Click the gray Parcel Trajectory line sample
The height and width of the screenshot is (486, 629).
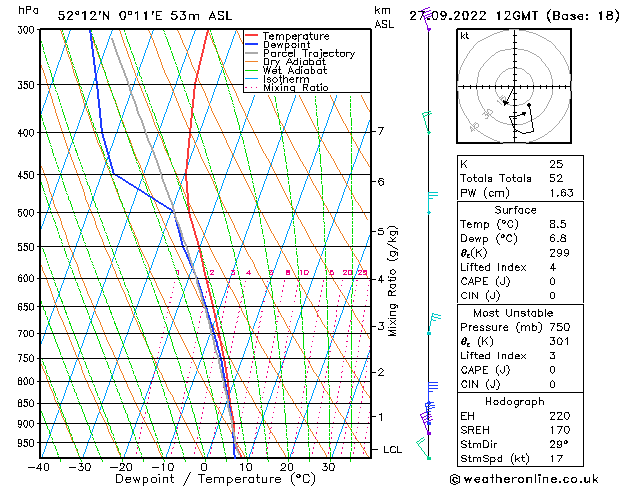coord(252,53)
